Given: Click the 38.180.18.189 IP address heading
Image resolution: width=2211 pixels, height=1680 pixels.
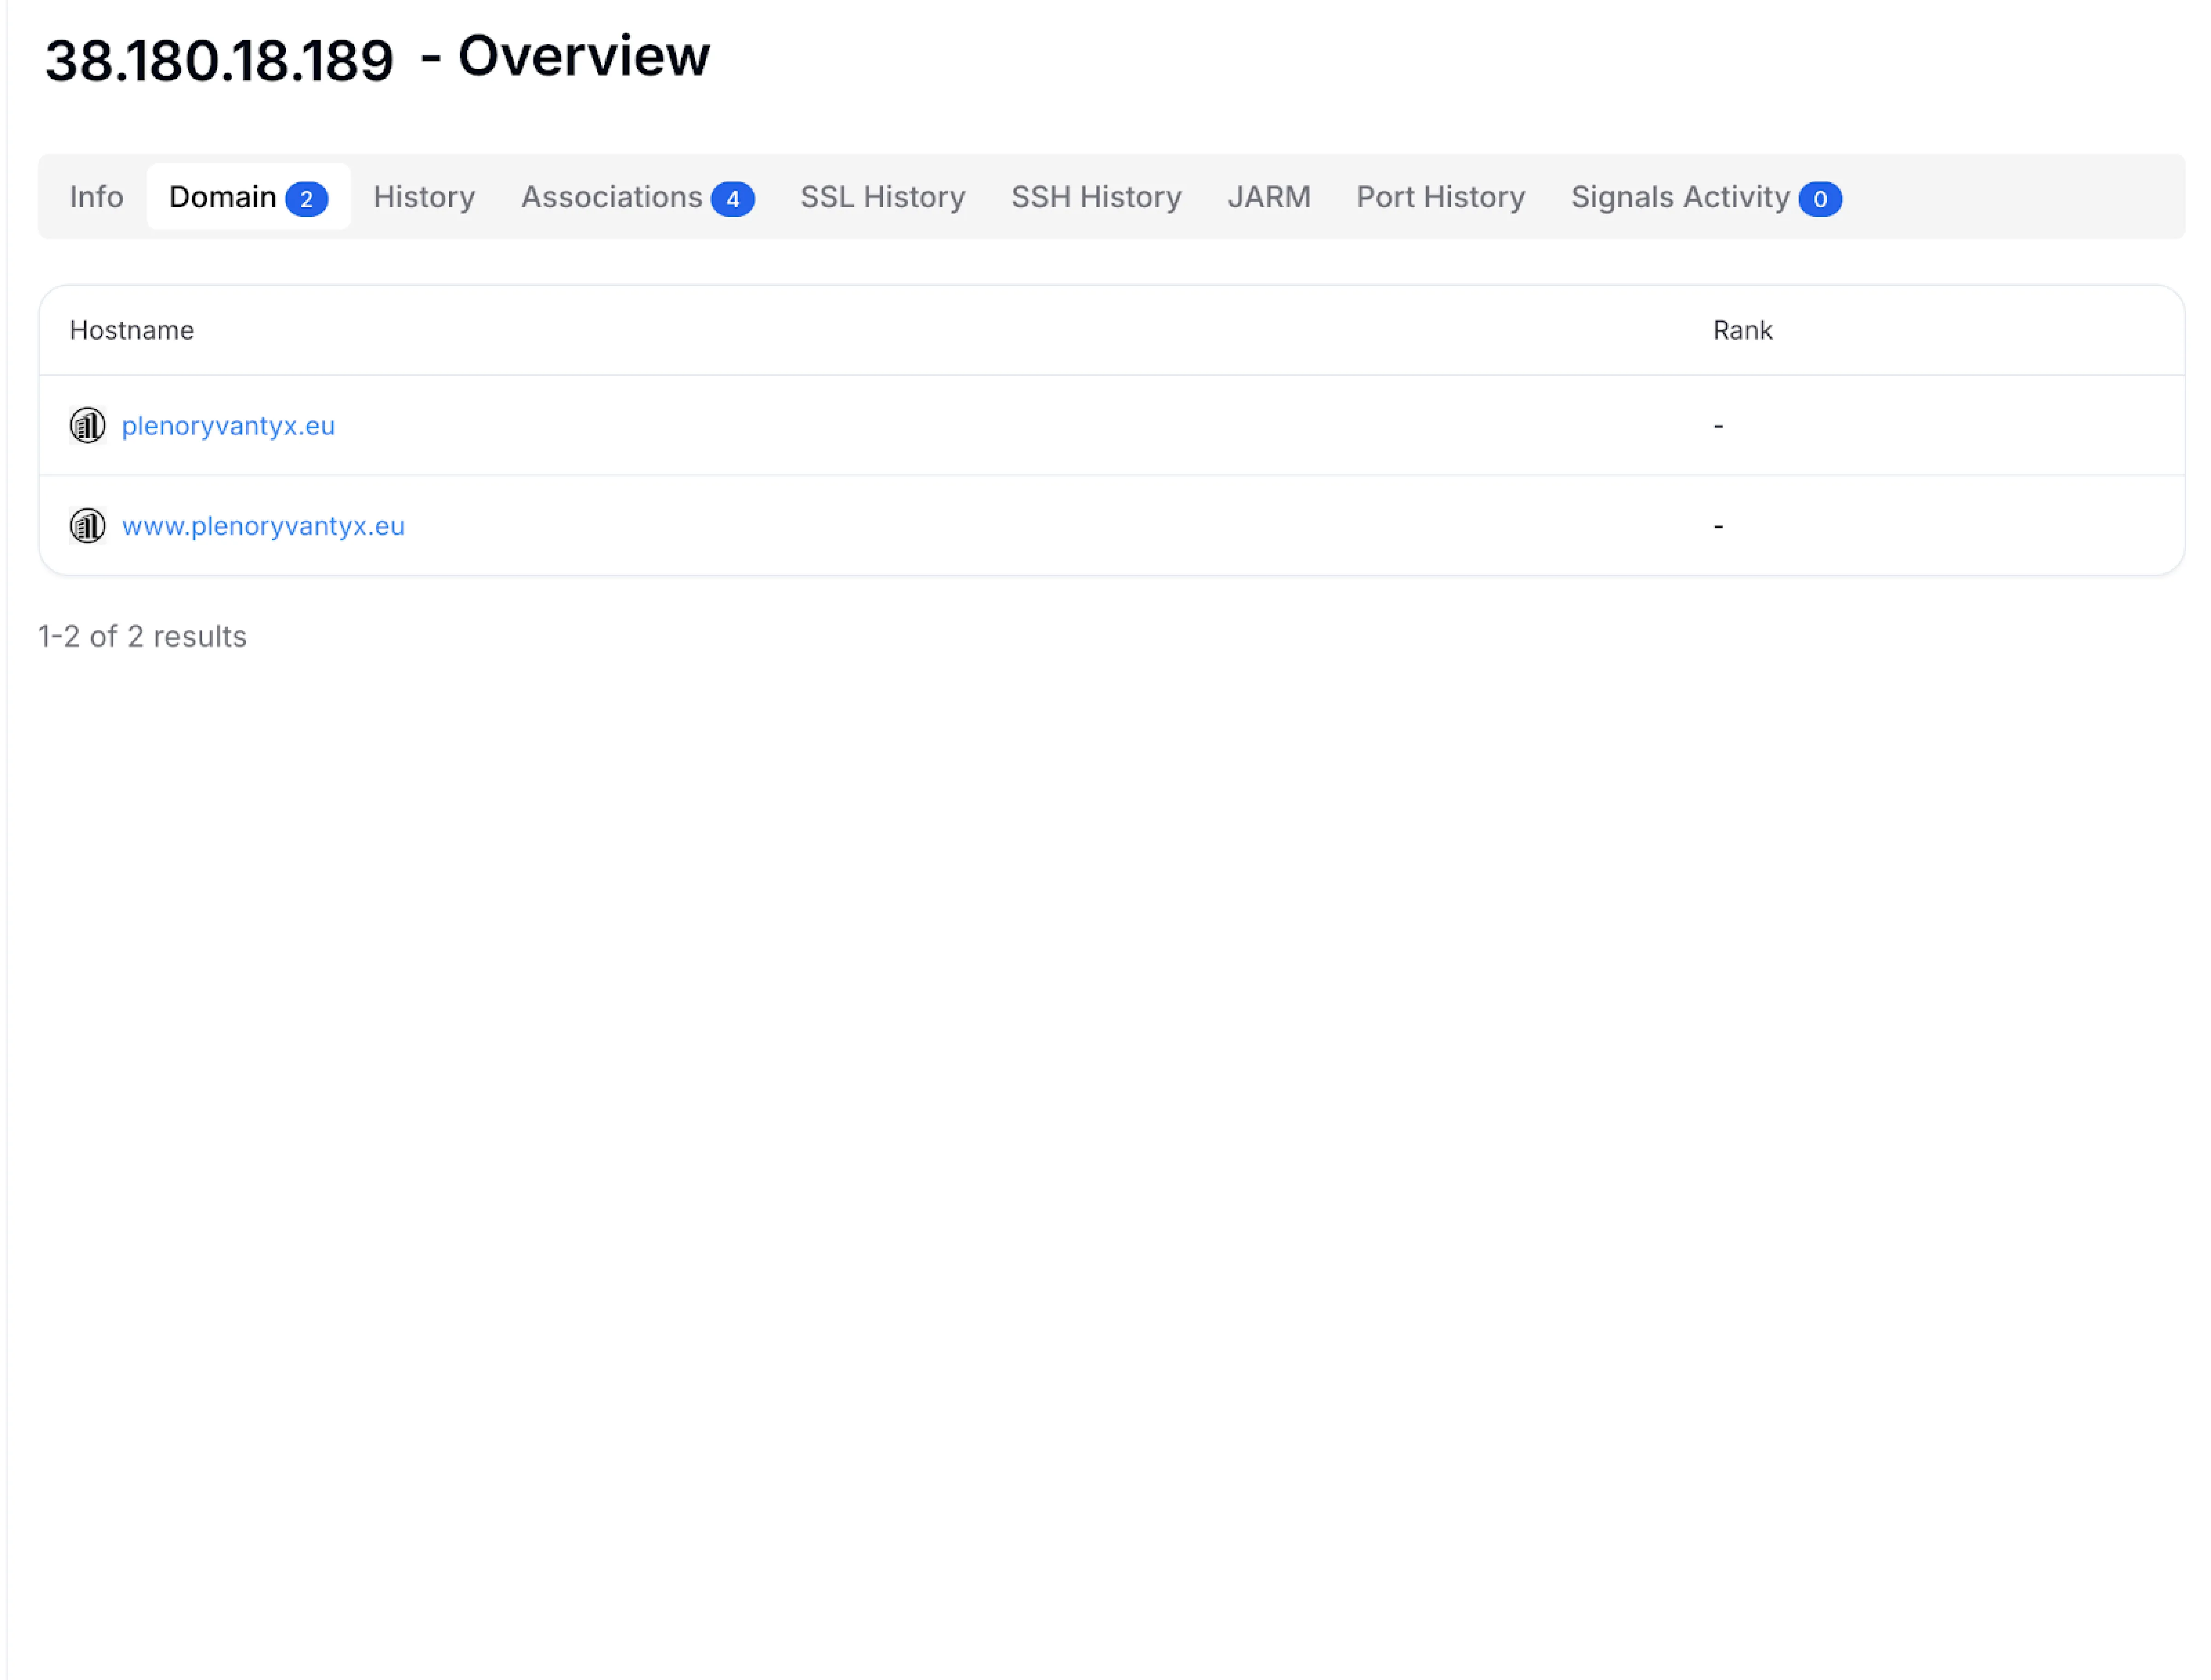Looking at the screenshot, I should [219, 60].
